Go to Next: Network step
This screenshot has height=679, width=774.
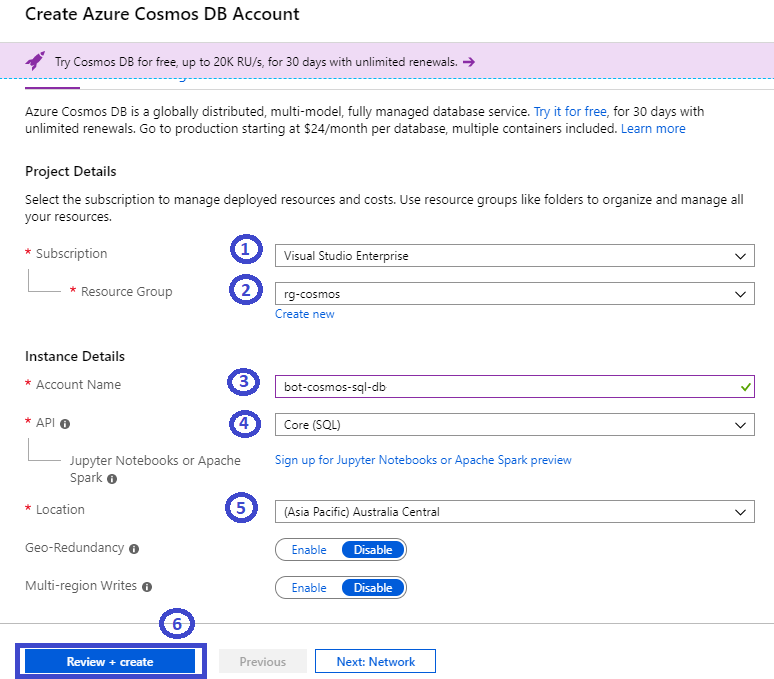click(x=375, y=662)
